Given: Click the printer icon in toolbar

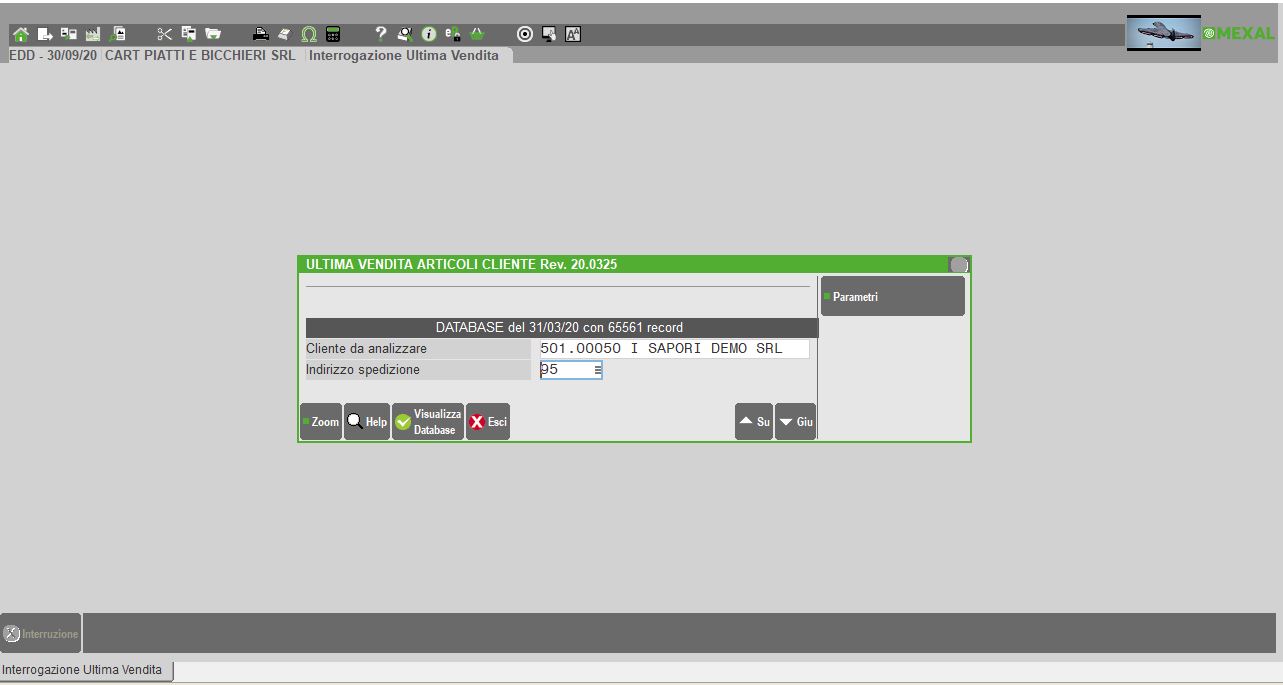Looking at the screenshot, I should pyautogui.click(x=261, y=34).
